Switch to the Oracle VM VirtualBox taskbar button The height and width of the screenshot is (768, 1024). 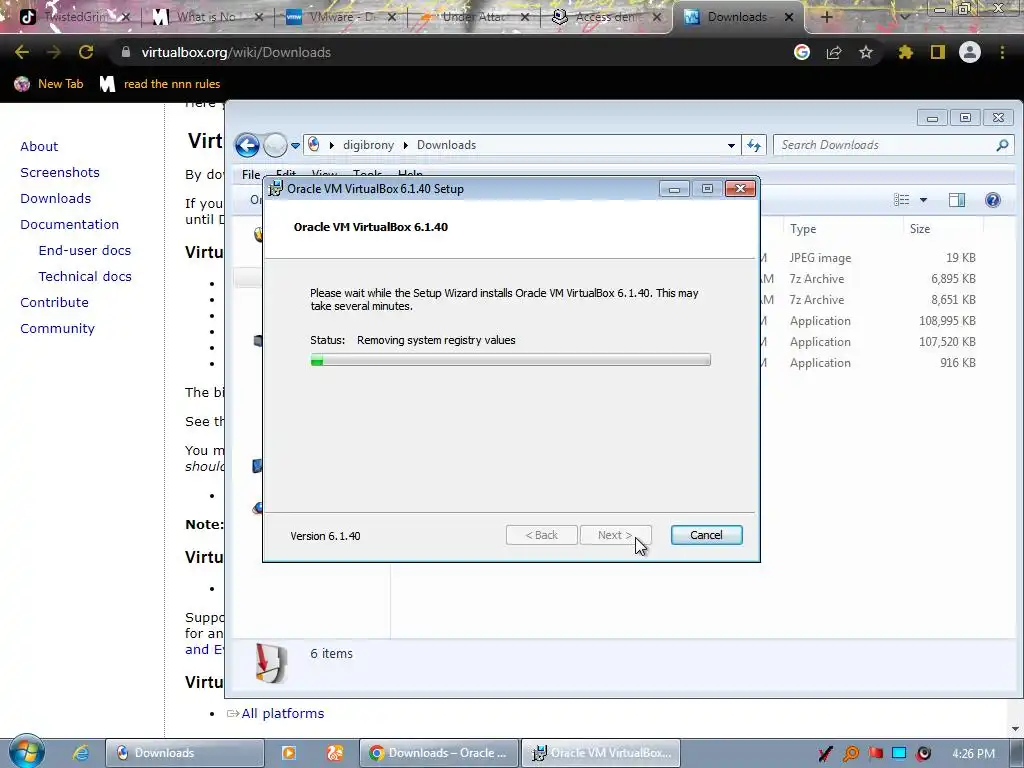tap(601, 753)
